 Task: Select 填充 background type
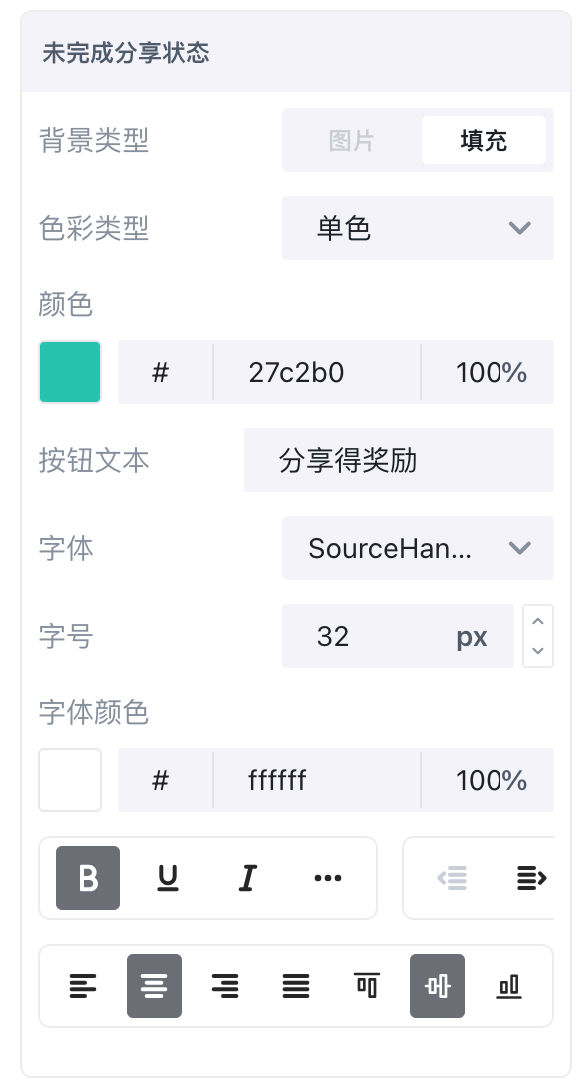pyautogui.click(x=483, y=140)
